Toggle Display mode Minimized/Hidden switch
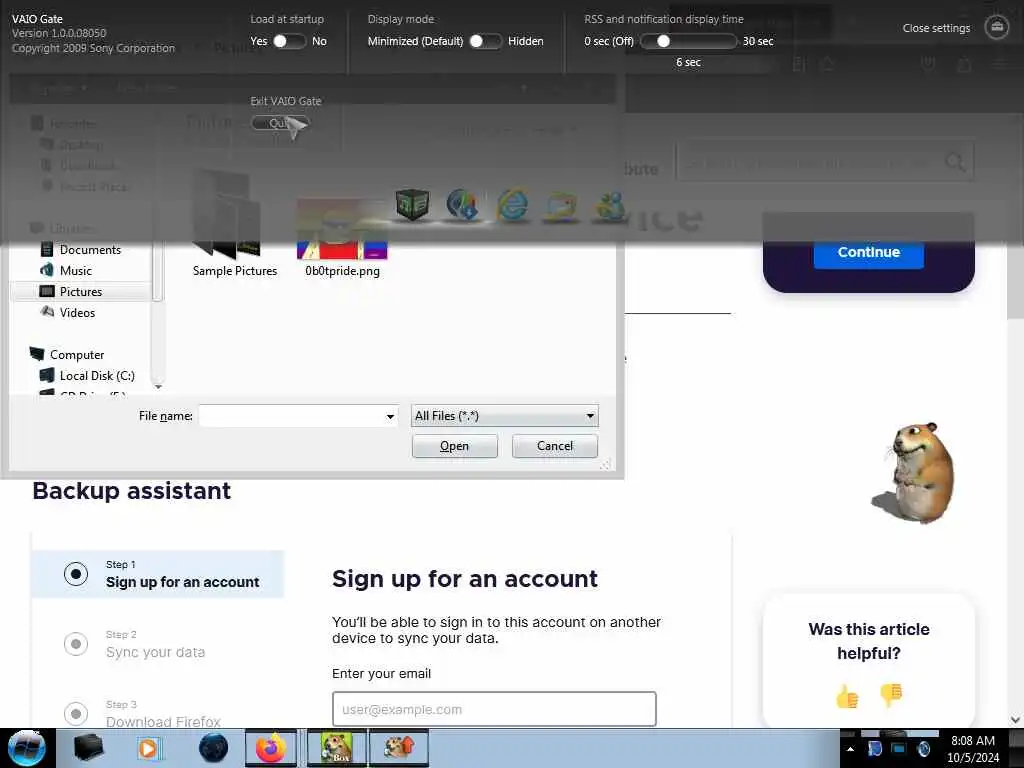The width and height of the screenshot is (1024, 768). click(x=485, y=41)
